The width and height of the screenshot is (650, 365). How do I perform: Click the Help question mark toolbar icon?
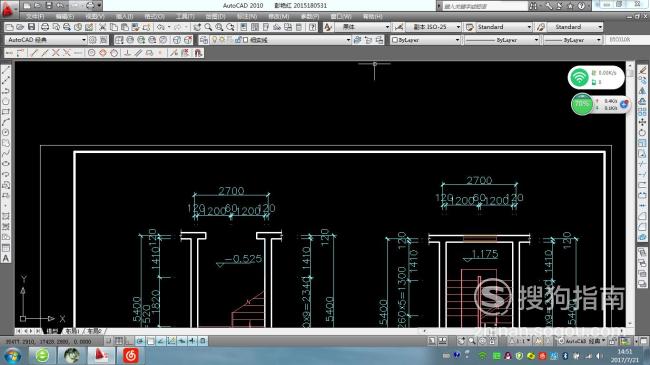[x=313, y=27]
